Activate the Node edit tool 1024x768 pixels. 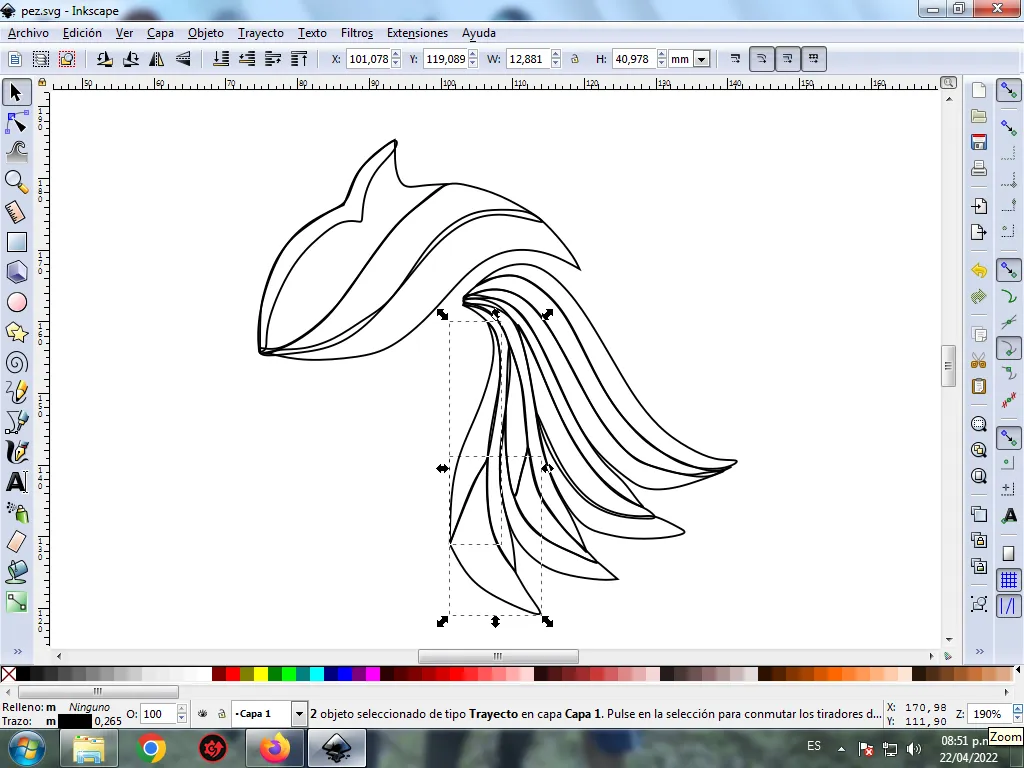[x=16, y=123]
